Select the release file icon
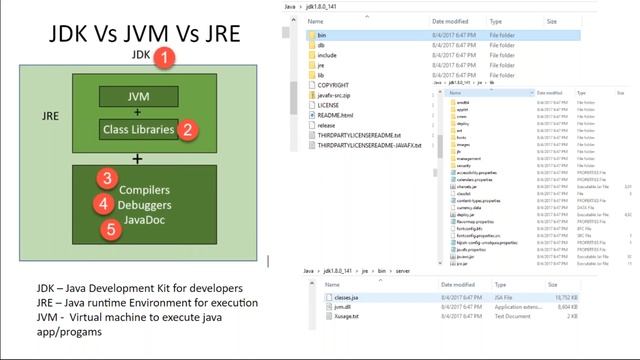Screen dimensions: 640x360 pos(312,125)
